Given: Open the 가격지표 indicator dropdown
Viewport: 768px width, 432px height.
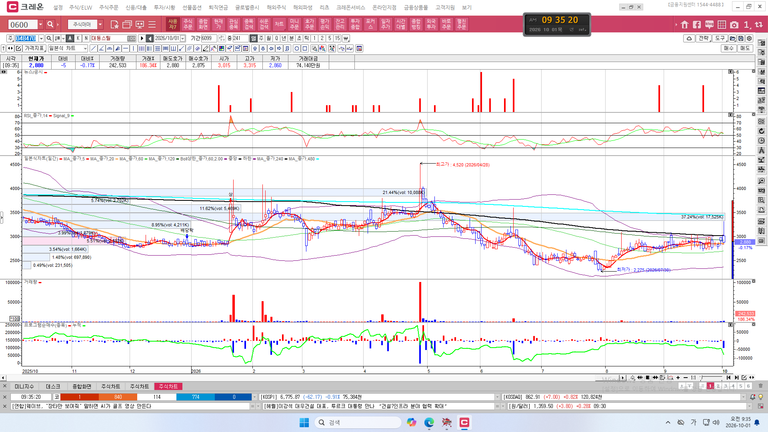Looking at the screenshot, I should coord(34,48).
